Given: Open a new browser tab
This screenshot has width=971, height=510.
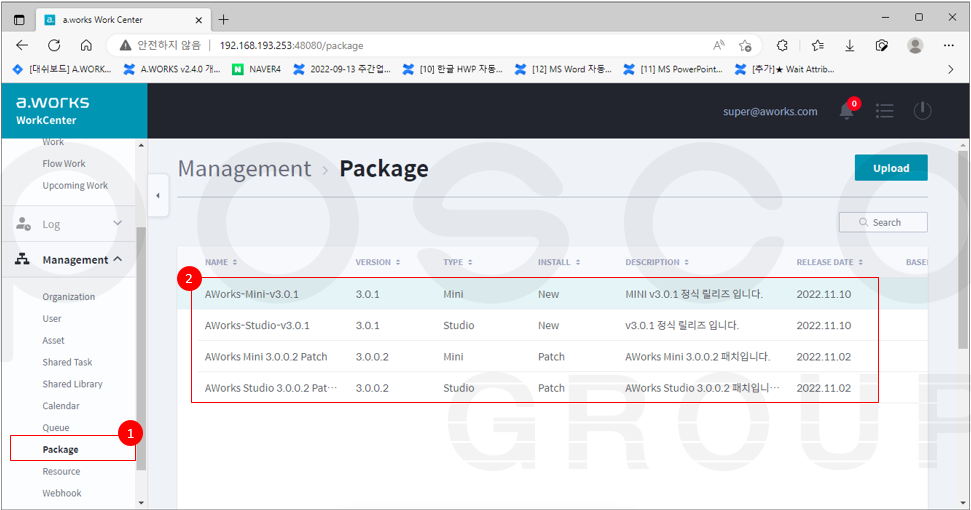Looking at the screenshot, I should pyautogui.click(x=224, y=20).
